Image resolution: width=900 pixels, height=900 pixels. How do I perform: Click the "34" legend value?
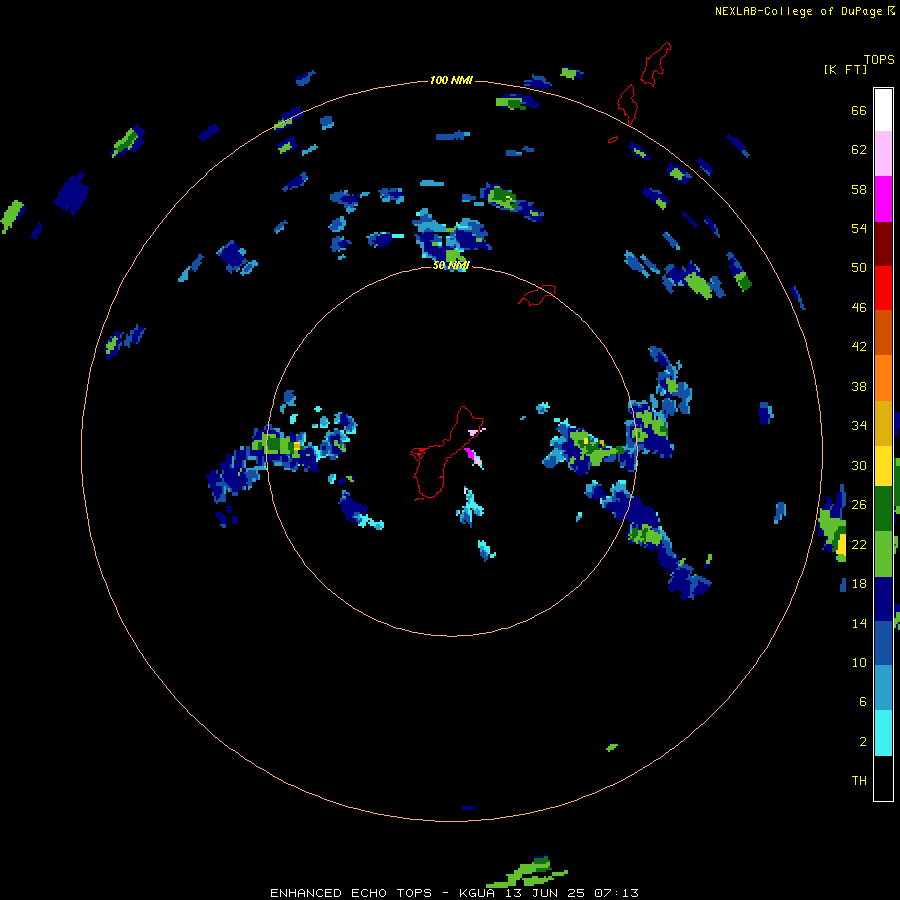(x=859, y=426)
